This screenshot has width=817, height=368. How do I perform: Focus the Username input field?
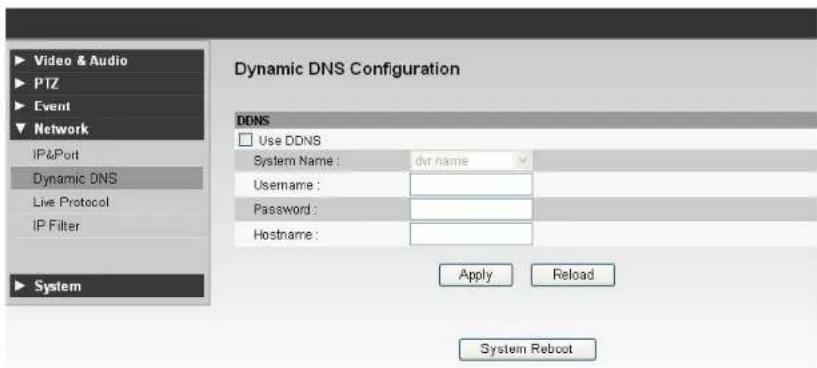tap(471, 185)
